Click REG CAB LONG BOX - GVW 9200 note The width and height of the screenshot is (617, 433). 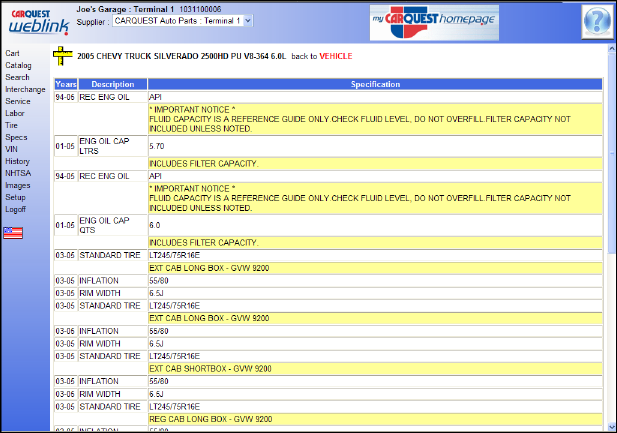click(375, 419)
